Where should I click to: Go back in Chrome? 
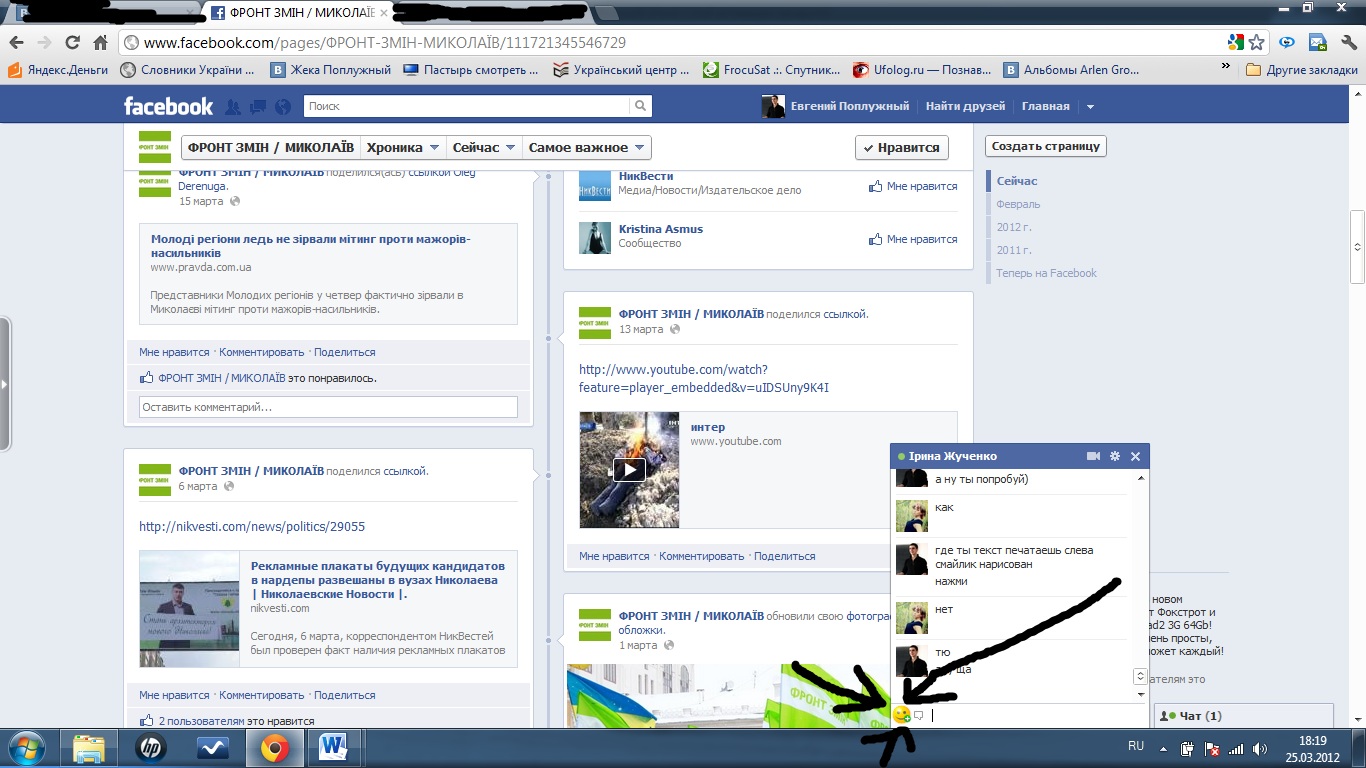pyautogui.click(x=15, y=43)
